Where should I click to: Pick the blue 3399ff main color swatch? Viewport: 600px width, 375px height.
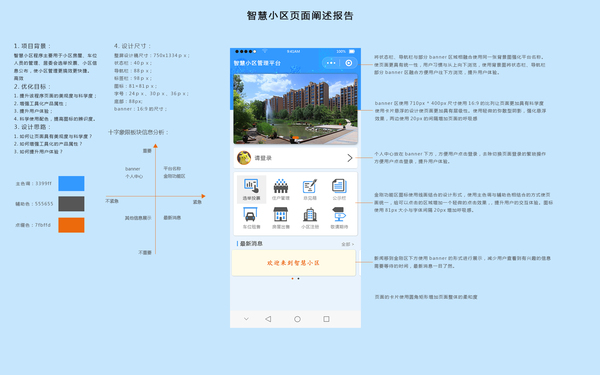(x=71, y=183)
